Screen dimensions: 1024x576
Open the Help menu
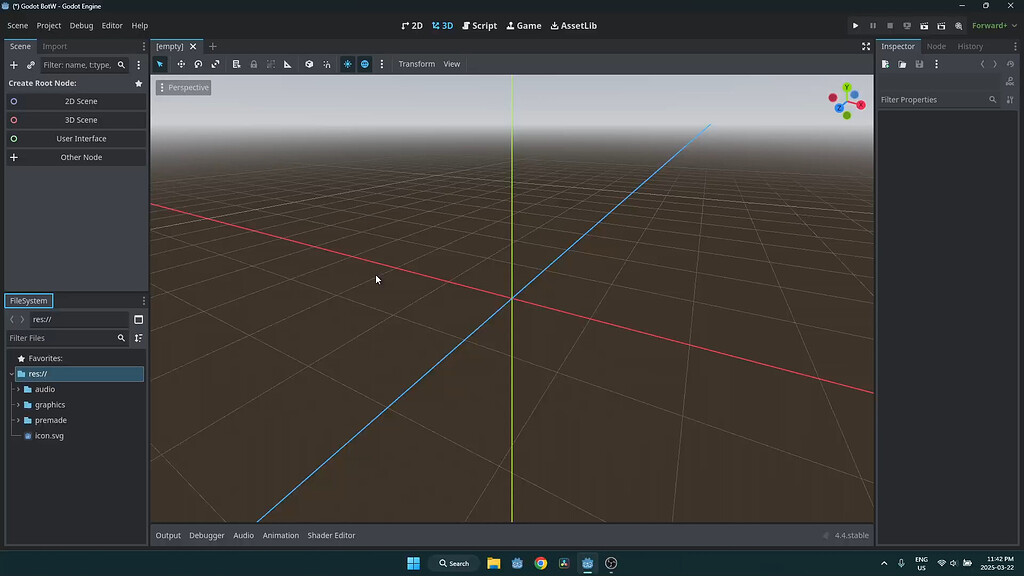[140, 25]
